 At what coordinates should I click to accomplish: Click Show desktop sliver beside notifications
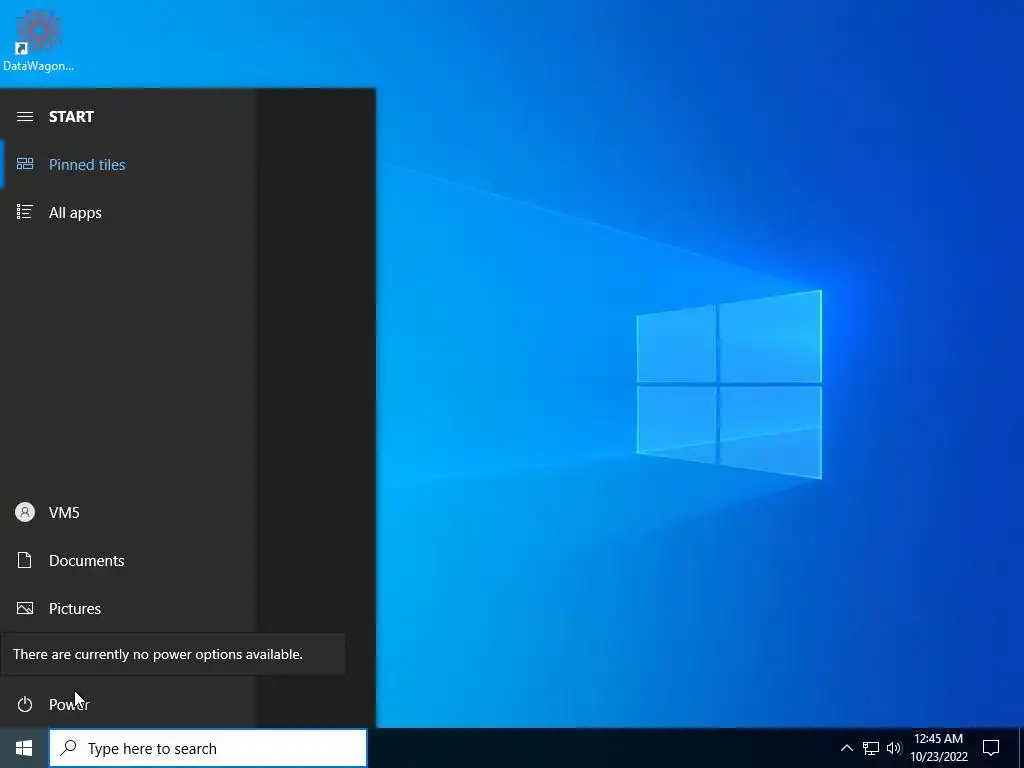(x=1021, y=748)
